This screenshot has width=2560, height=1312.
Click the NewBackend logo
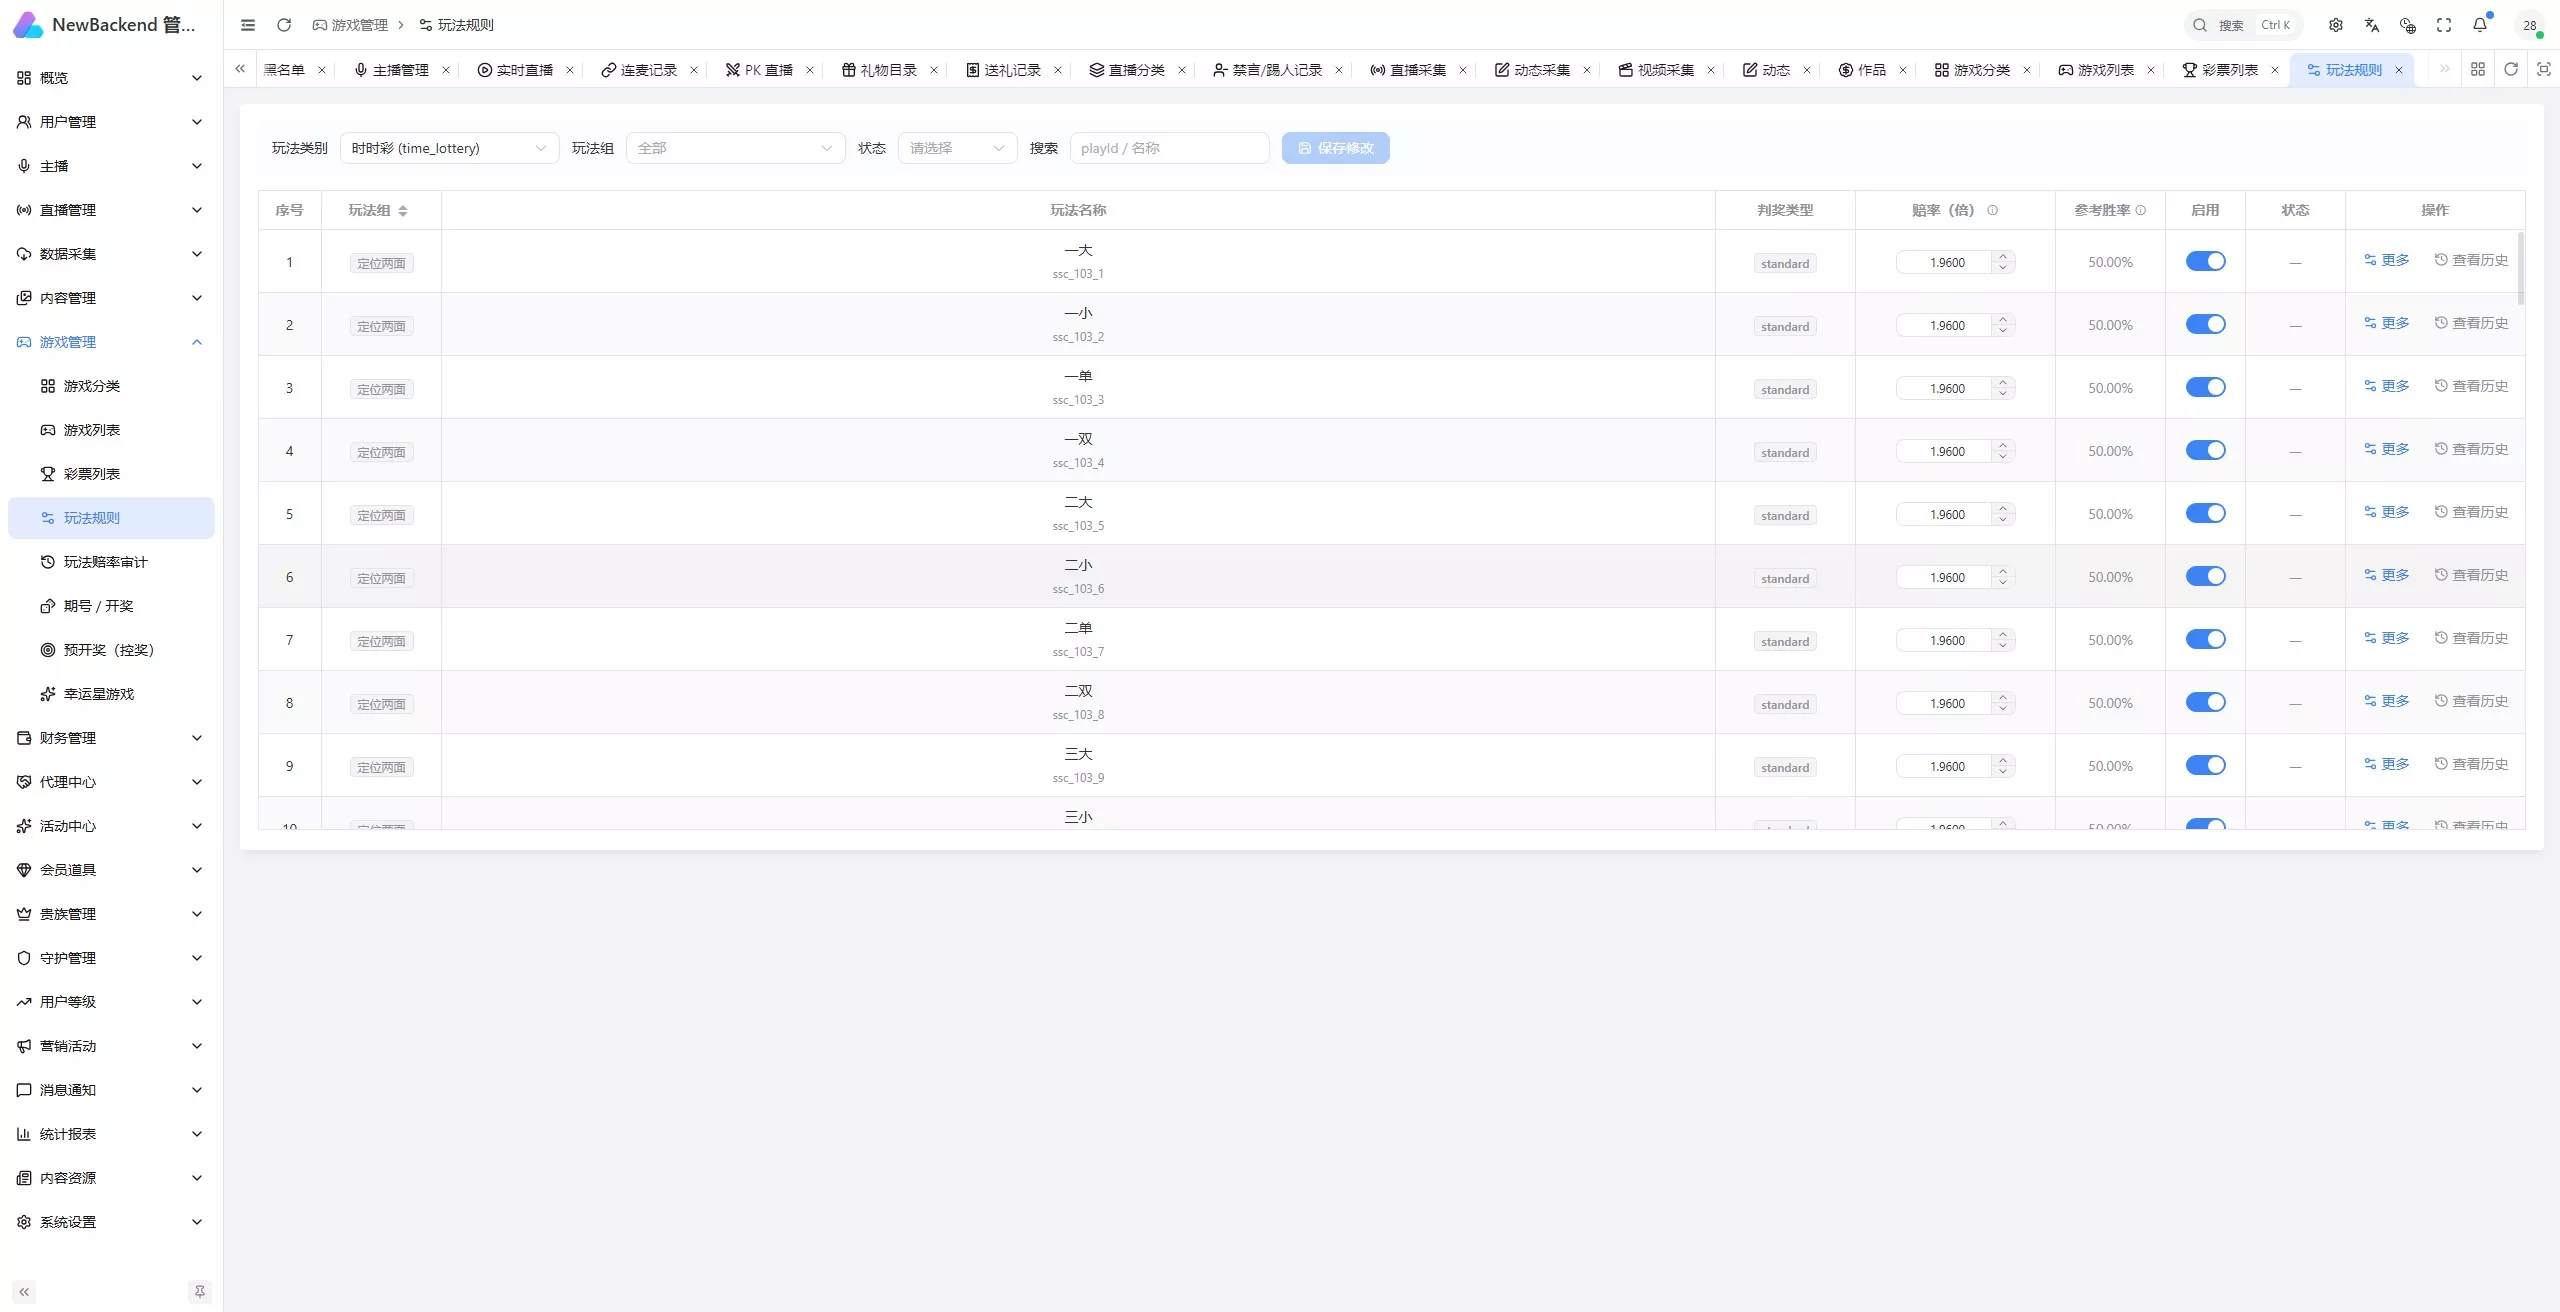[x=28, y=25]
